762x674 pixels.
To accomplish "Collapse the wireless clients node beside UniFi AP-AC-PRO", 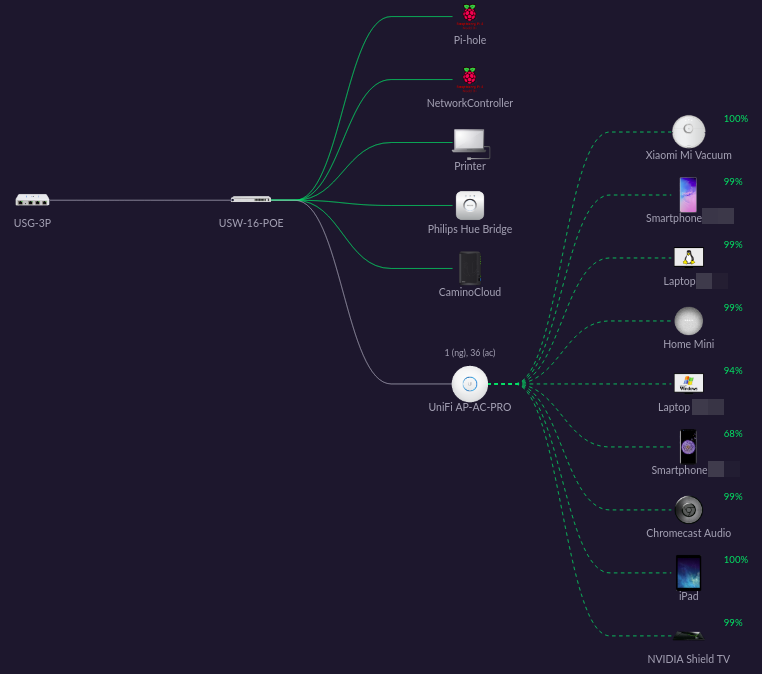I will (523, 384).
